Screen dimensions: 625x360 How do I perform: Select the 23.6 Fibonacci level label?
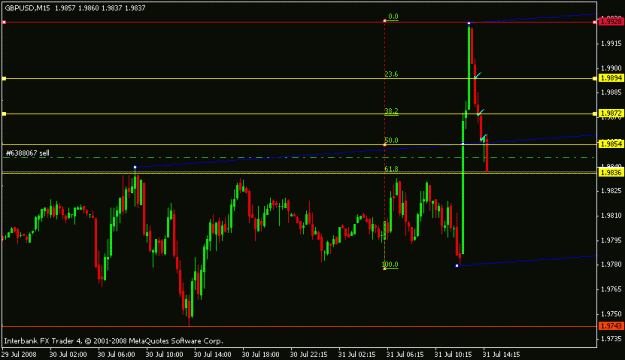point(391,74)
